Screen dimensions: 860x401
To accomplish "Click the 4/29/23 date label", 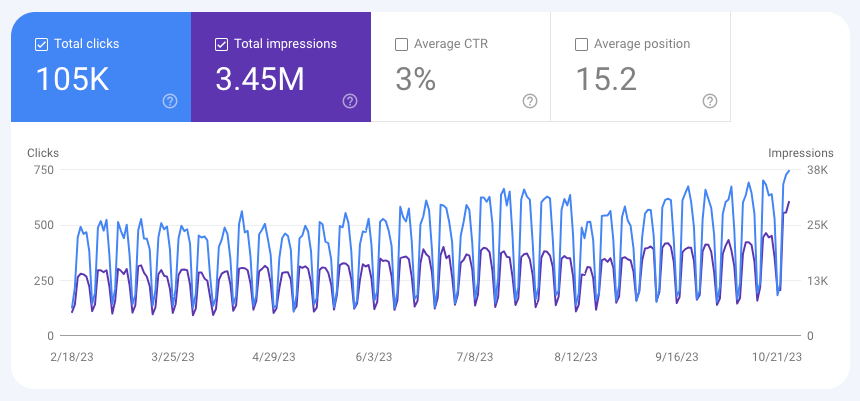I will pos(274,357).
